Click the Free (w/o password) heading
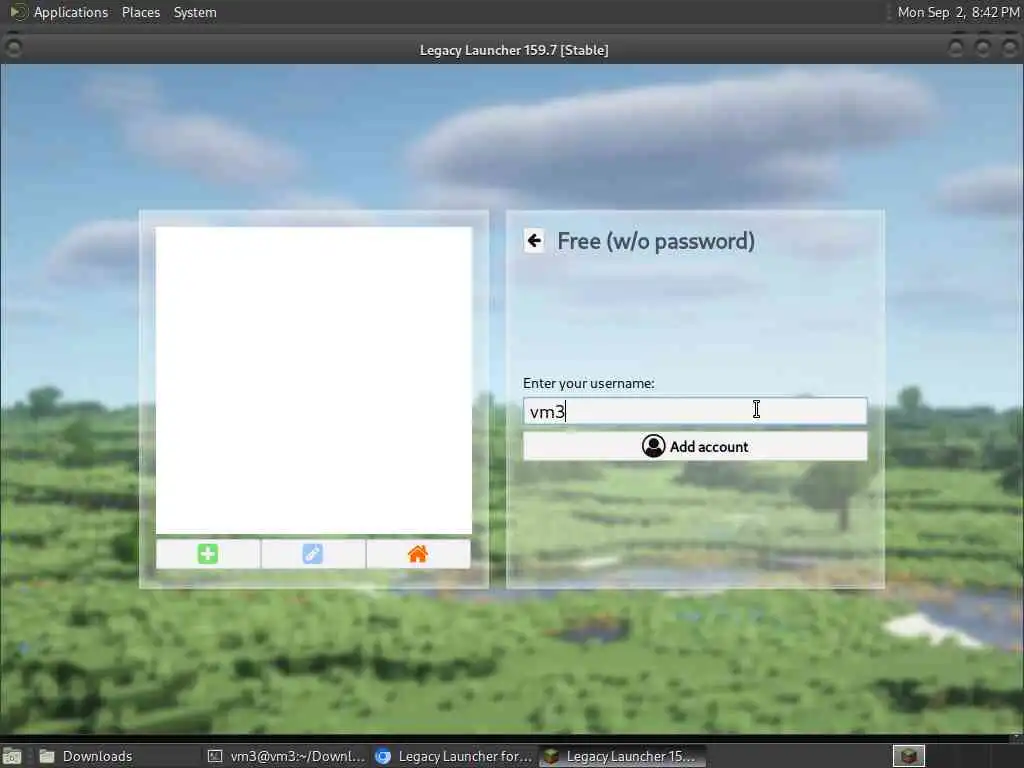The height and width of the screenshot is (768, 1024). click(656, 242)
